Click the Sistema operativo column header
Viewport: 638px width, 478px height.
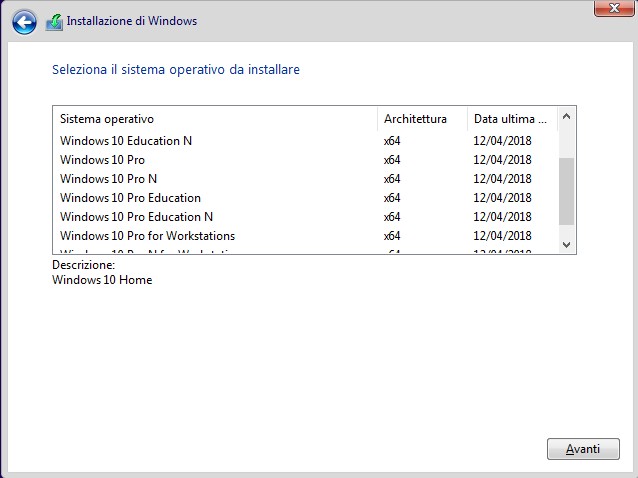[215, 119]
